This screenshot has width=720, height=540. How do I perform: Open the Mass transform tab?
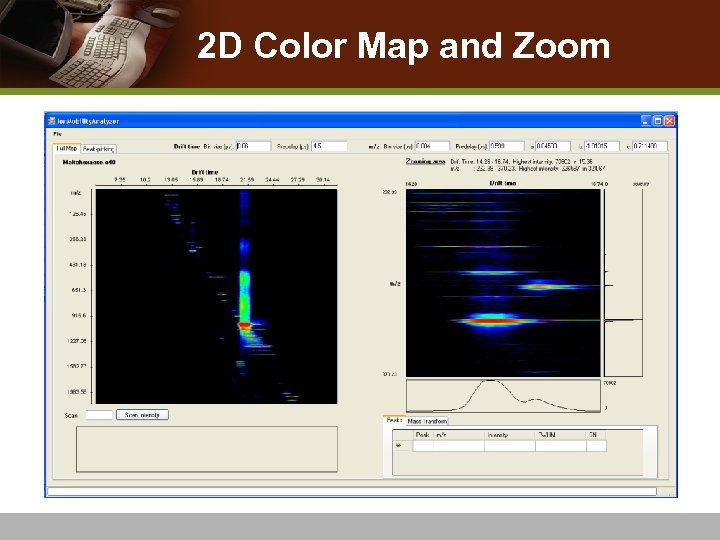click(427, 421)
